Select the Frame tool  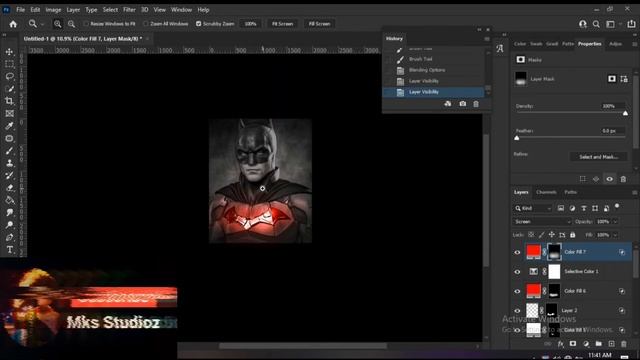point(9,113)
